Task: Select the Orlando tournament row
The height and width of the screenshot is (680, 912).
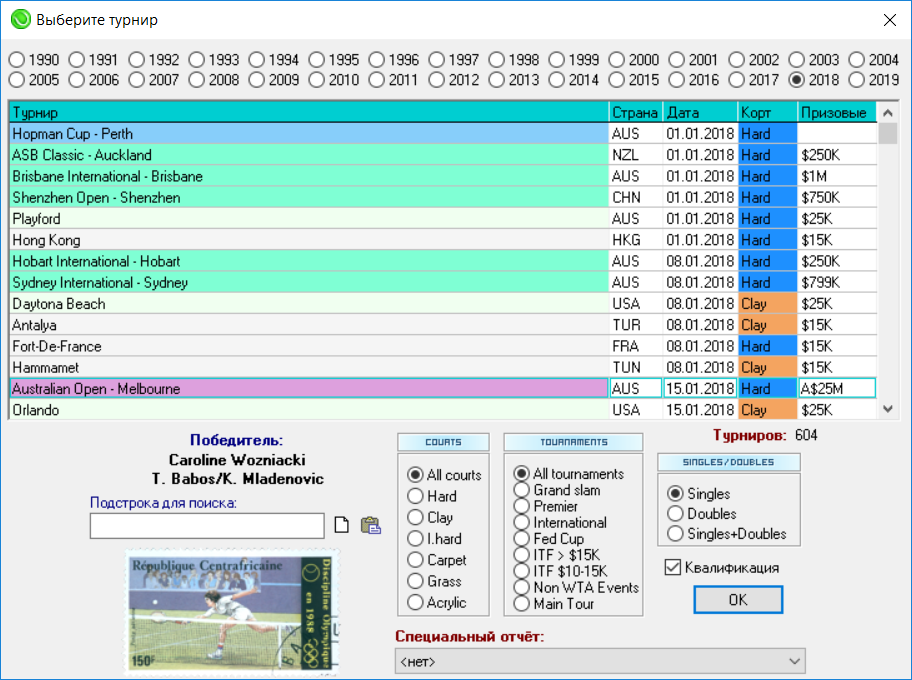Action: pyautogui.click(x=309, y=410)
